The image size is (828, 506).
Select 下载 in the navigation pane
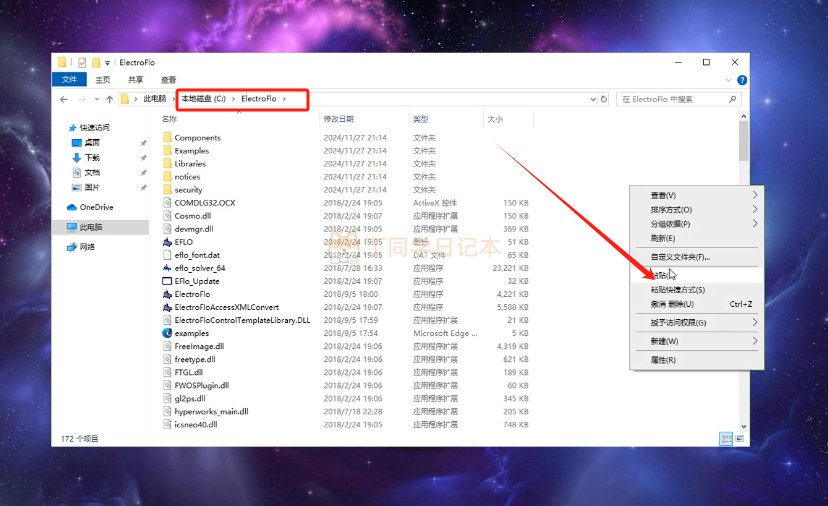(x=92, y=157)
